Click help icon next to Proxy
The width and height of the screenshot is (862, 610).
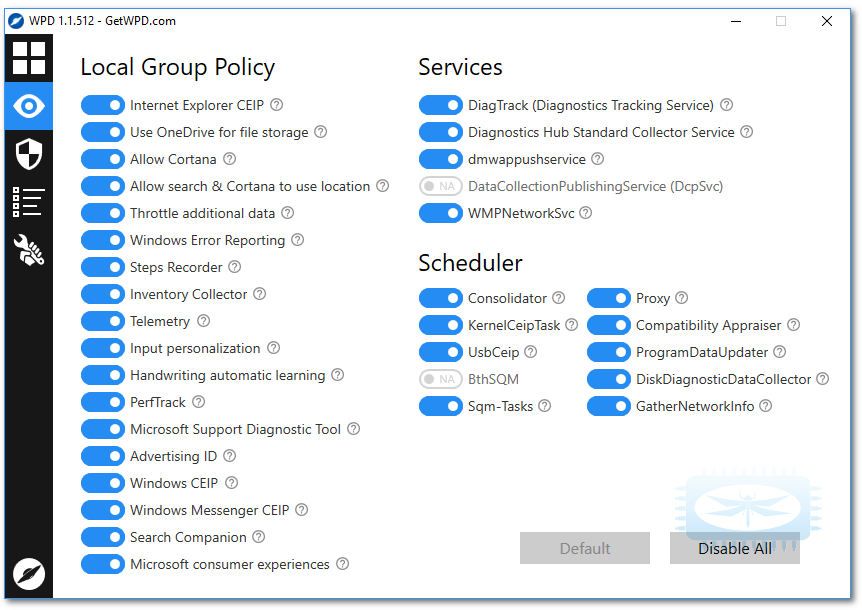[682, 297]
